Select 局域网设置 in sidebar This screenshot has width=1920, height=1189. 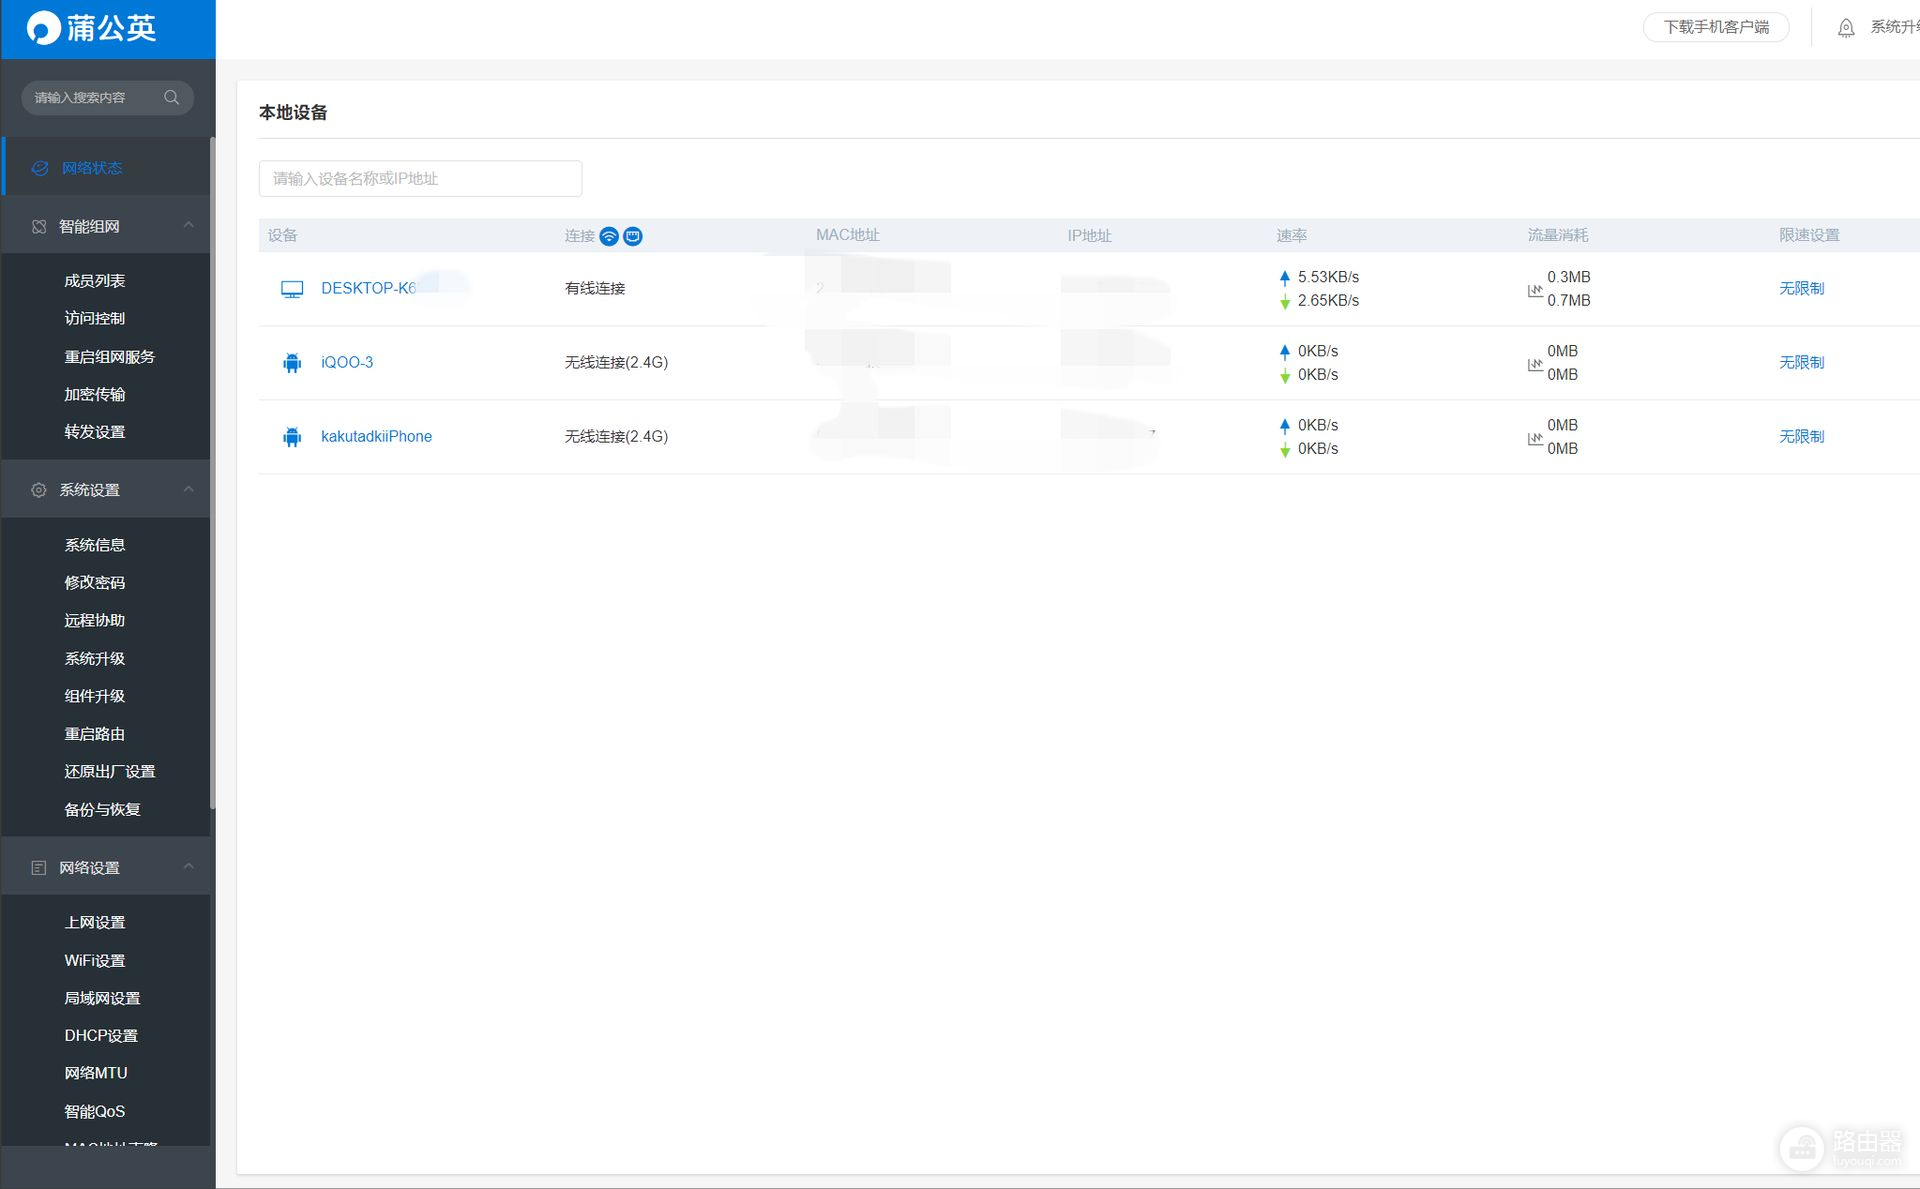(102, 998)
